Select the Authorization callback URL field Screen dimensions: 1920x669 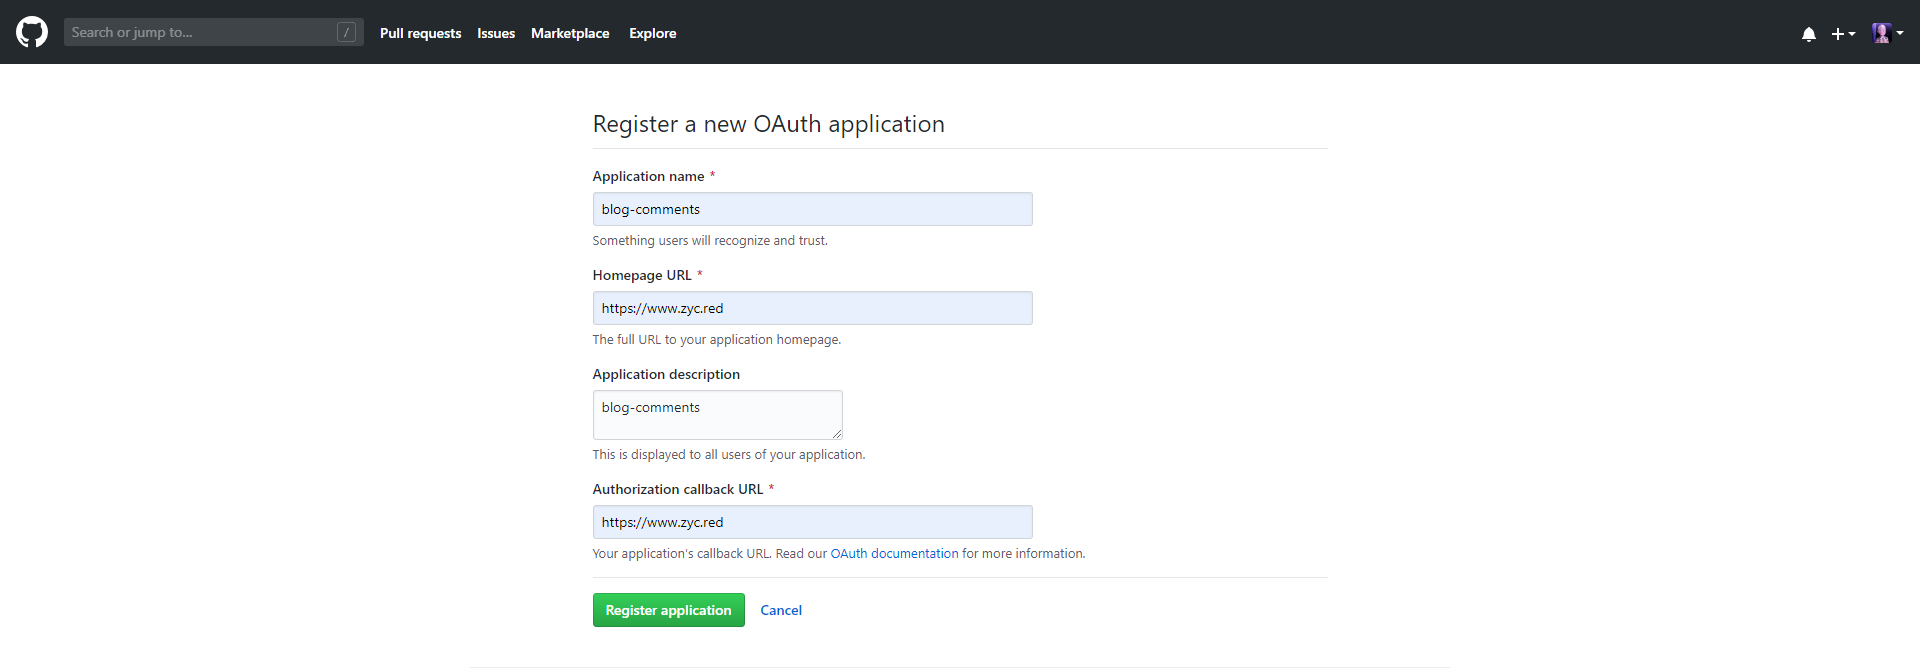tap(812, 522)
